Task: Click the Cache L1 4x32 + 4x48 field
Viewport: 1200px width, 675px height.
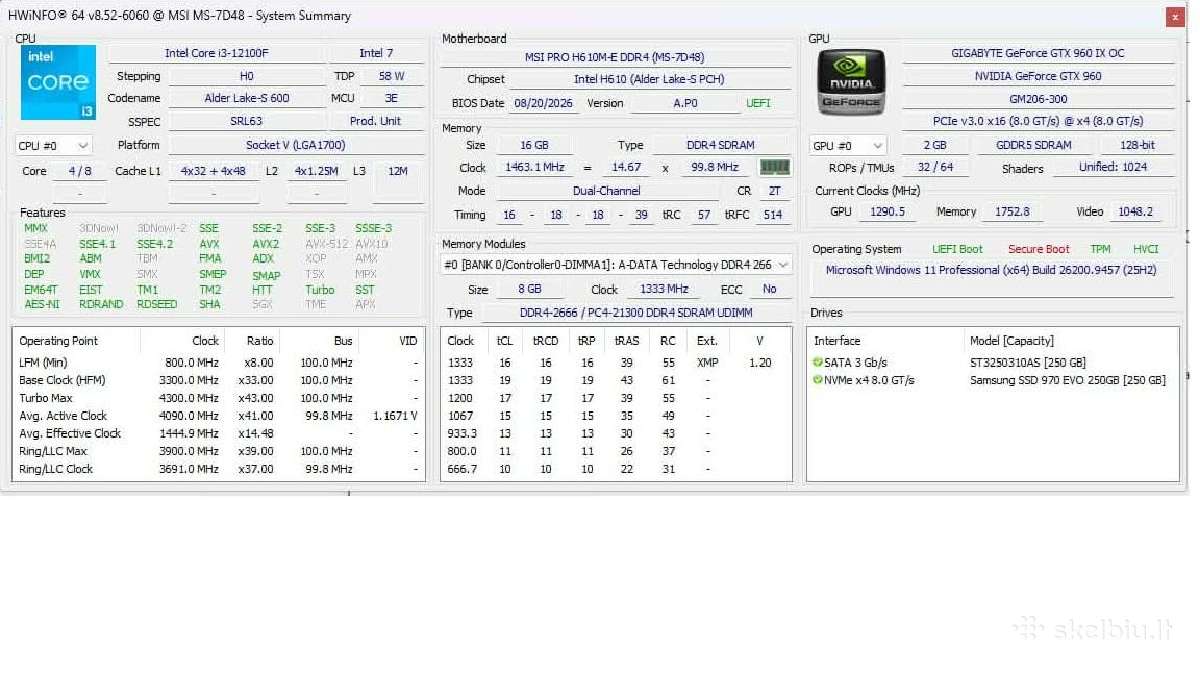Action: coord(213,171)
